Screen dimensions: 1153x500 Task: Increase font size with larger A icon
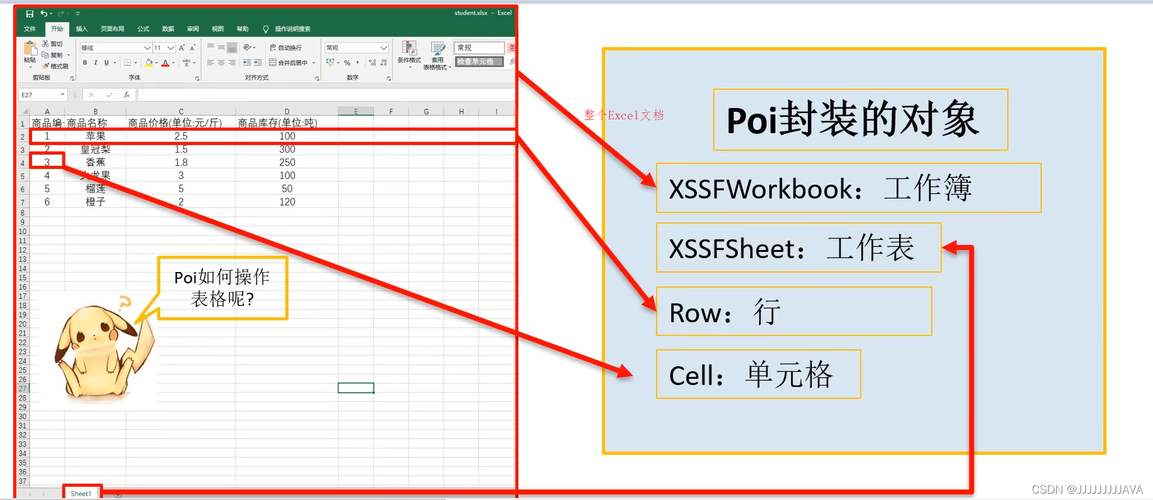(182, 48)
